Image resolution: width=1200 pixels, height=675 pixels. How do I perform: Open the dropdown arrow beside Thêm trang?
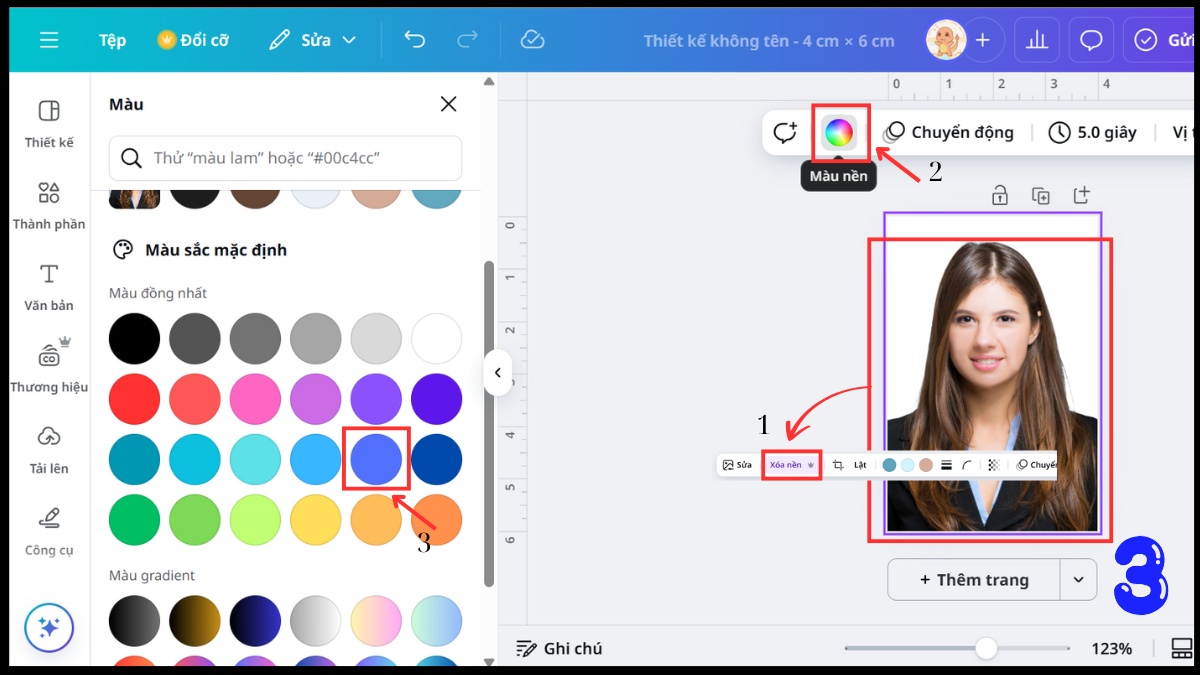1078,579
